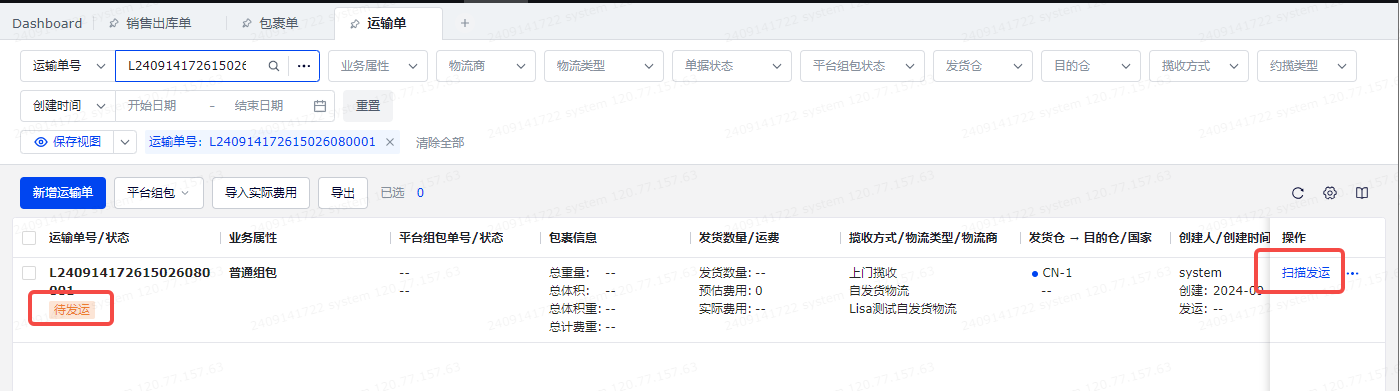
Task: Click the 运输单号/状态 column header
Action: click(89, 238)
